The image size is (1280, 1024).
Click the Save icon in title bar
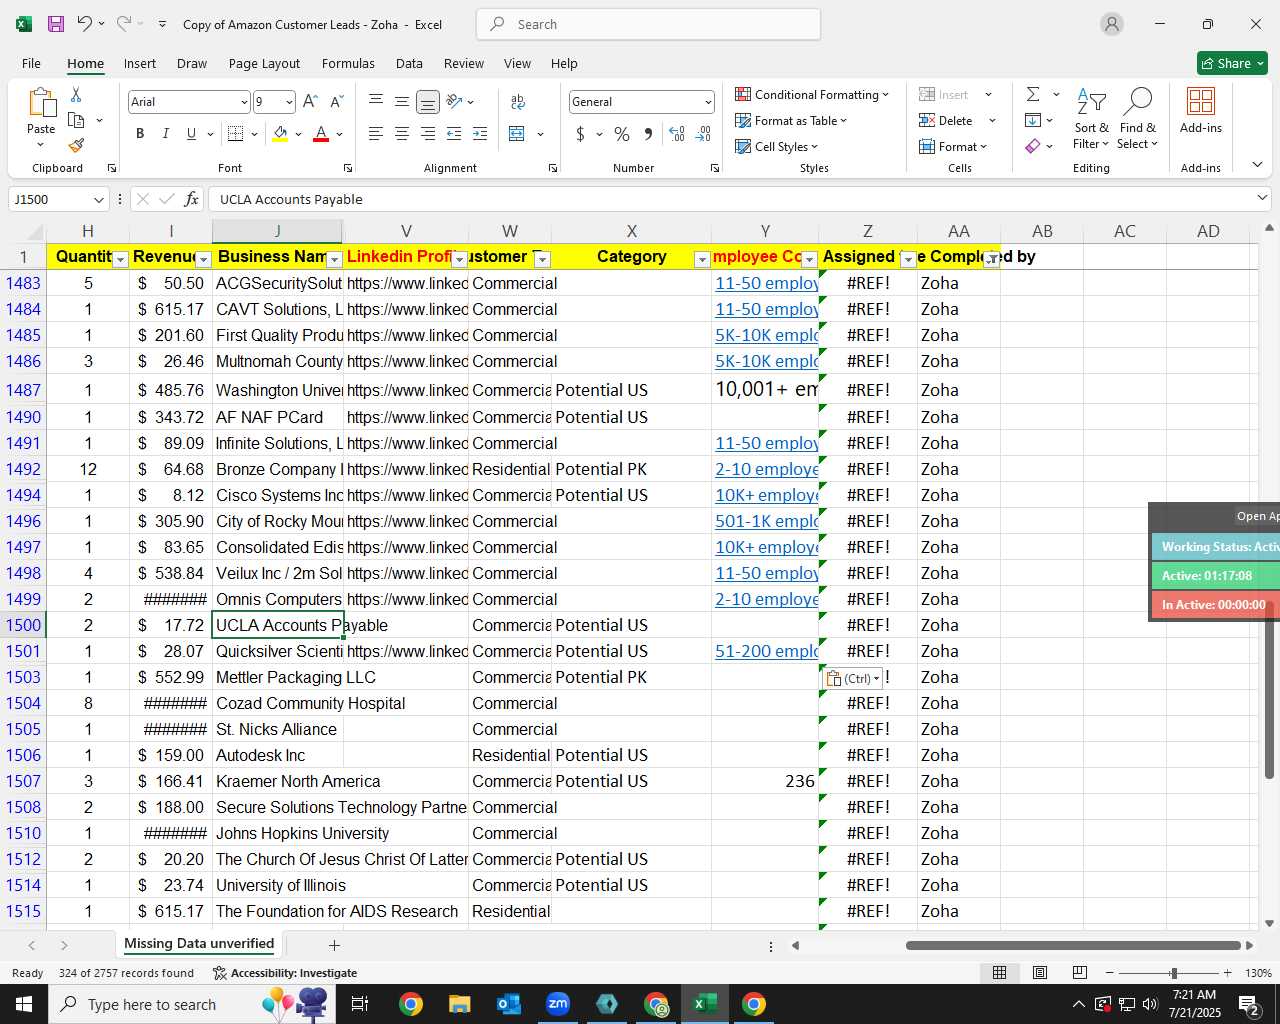pos(56,24)
